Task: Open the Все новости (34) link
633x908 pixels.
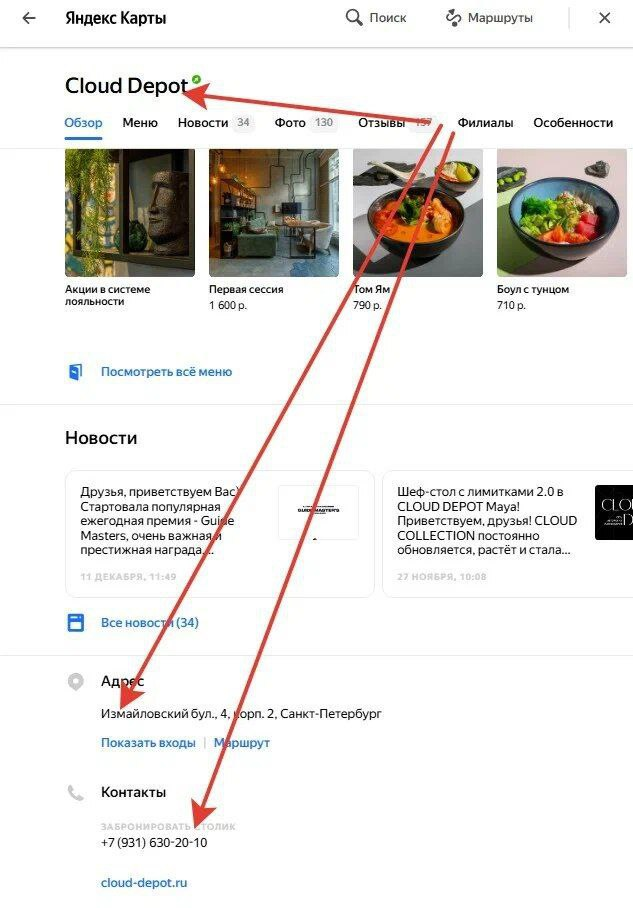Action: point(149,623)
